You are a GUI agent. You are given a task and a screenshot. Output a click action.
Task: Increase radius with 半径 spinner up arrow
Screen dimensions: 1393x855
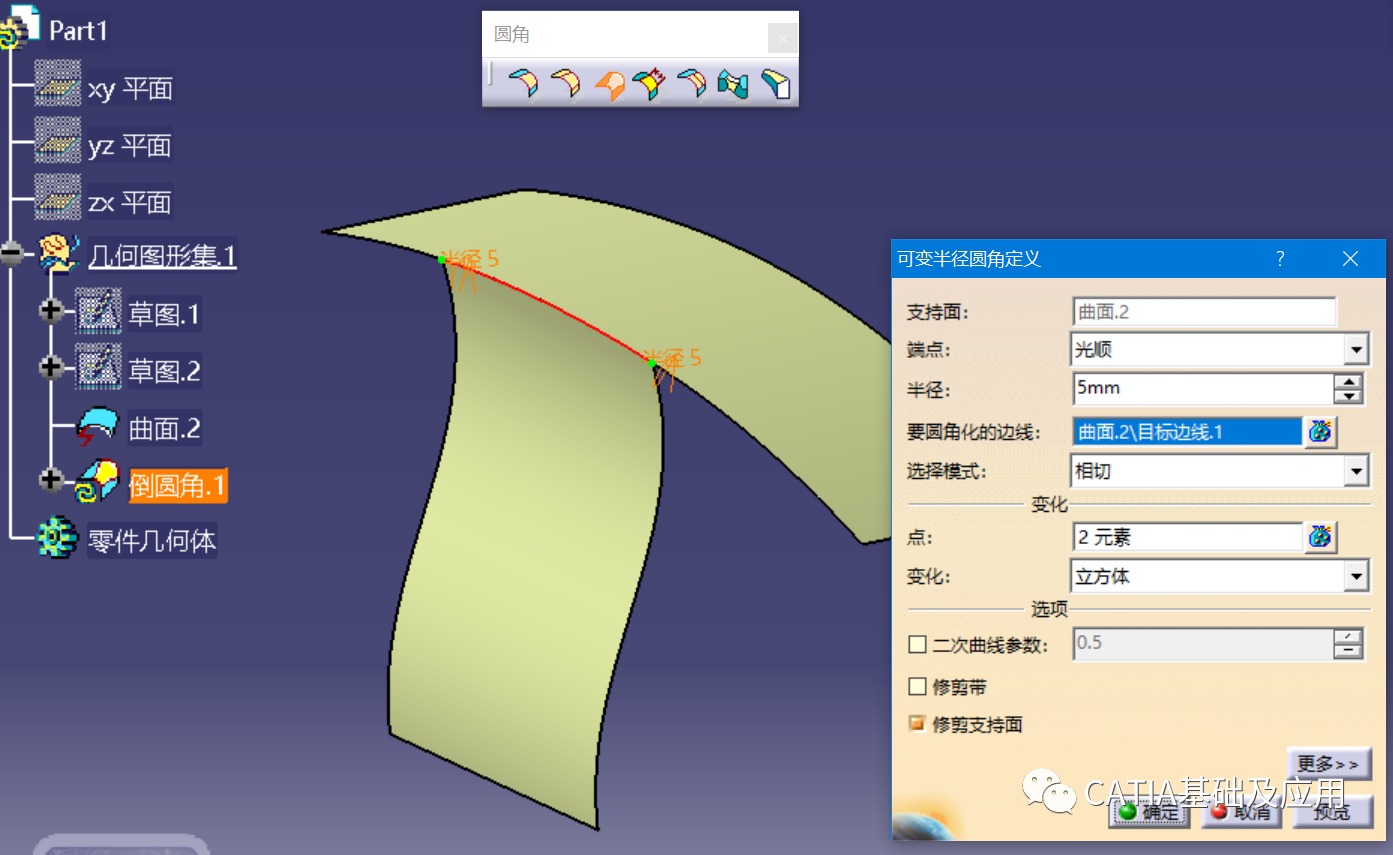click(x=1349, y=382)
